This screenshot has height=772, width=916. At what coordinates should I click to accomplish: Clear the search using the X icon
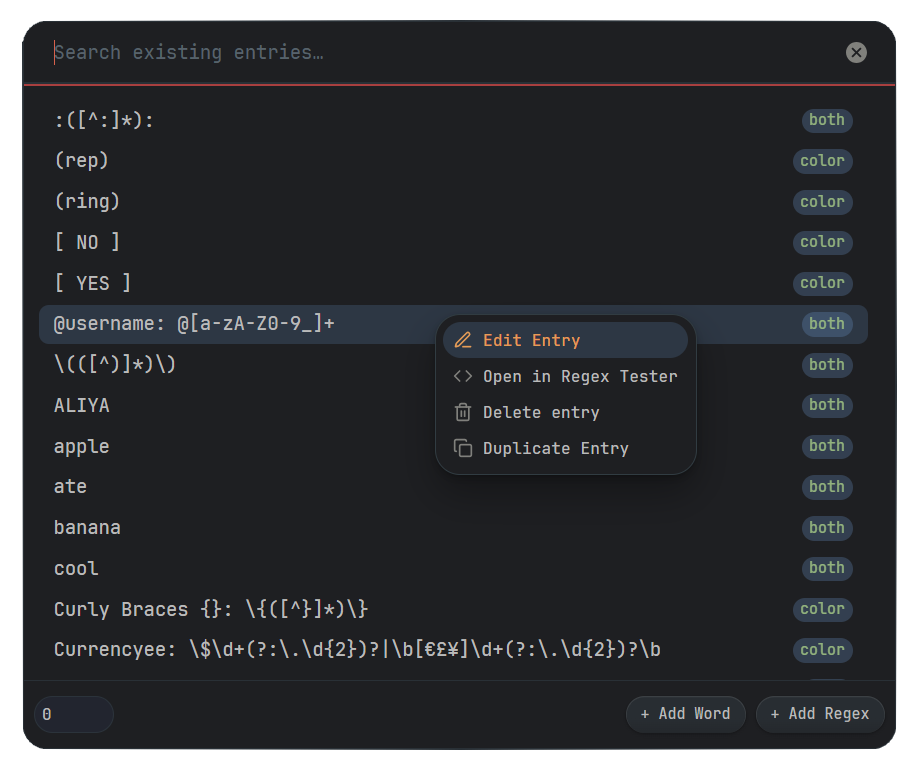[x=856, y=52]
